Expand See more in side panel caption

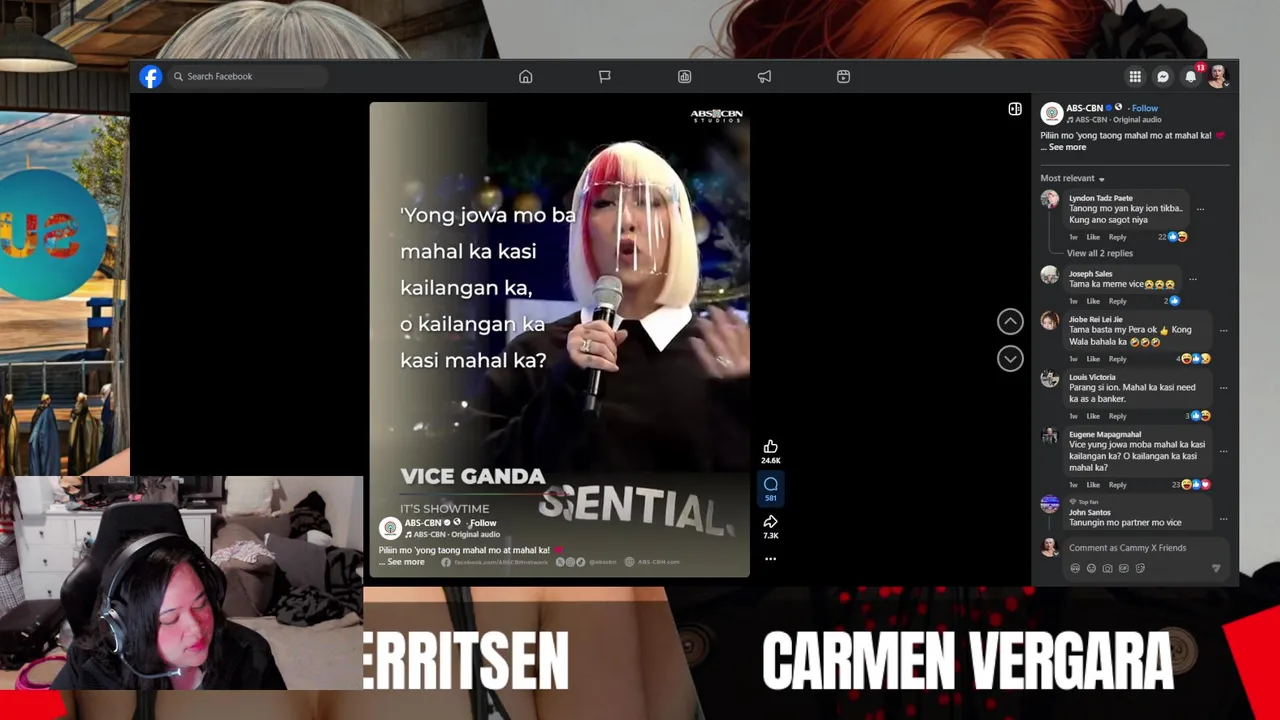point(1067,147)
